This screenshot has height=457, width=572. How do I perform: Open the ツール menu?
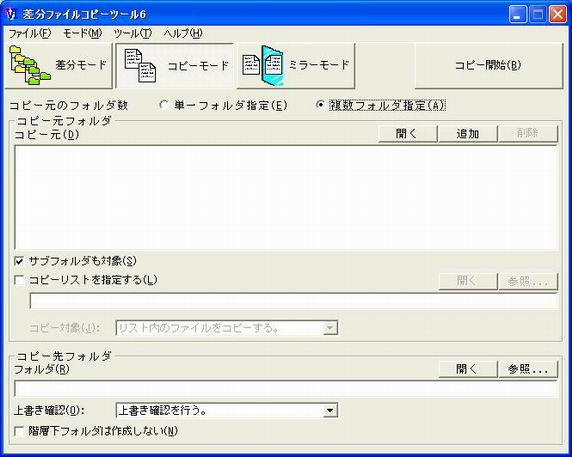[x=132, y=34]
